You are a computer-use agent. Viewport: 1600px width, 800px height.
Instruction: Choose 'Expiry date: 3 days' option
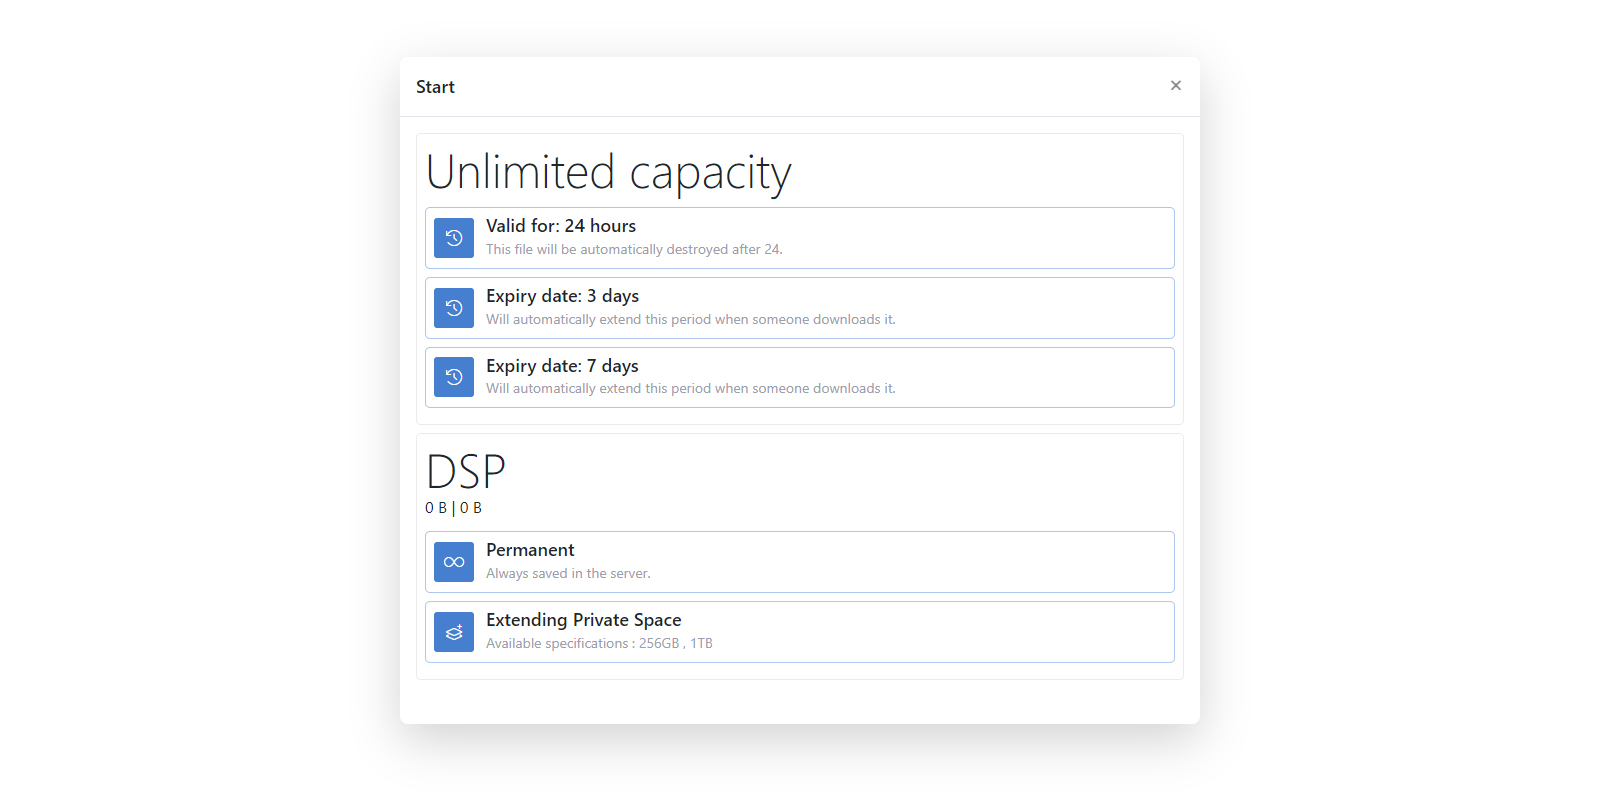562,296
